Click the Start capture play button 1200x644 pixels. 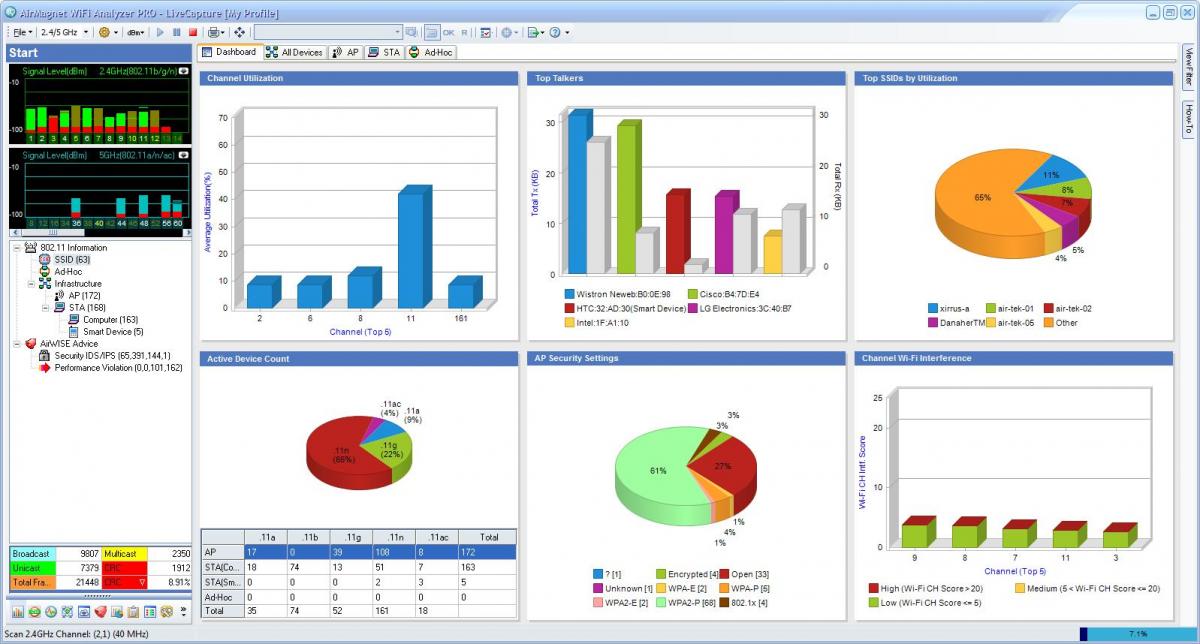click(161, 32)
